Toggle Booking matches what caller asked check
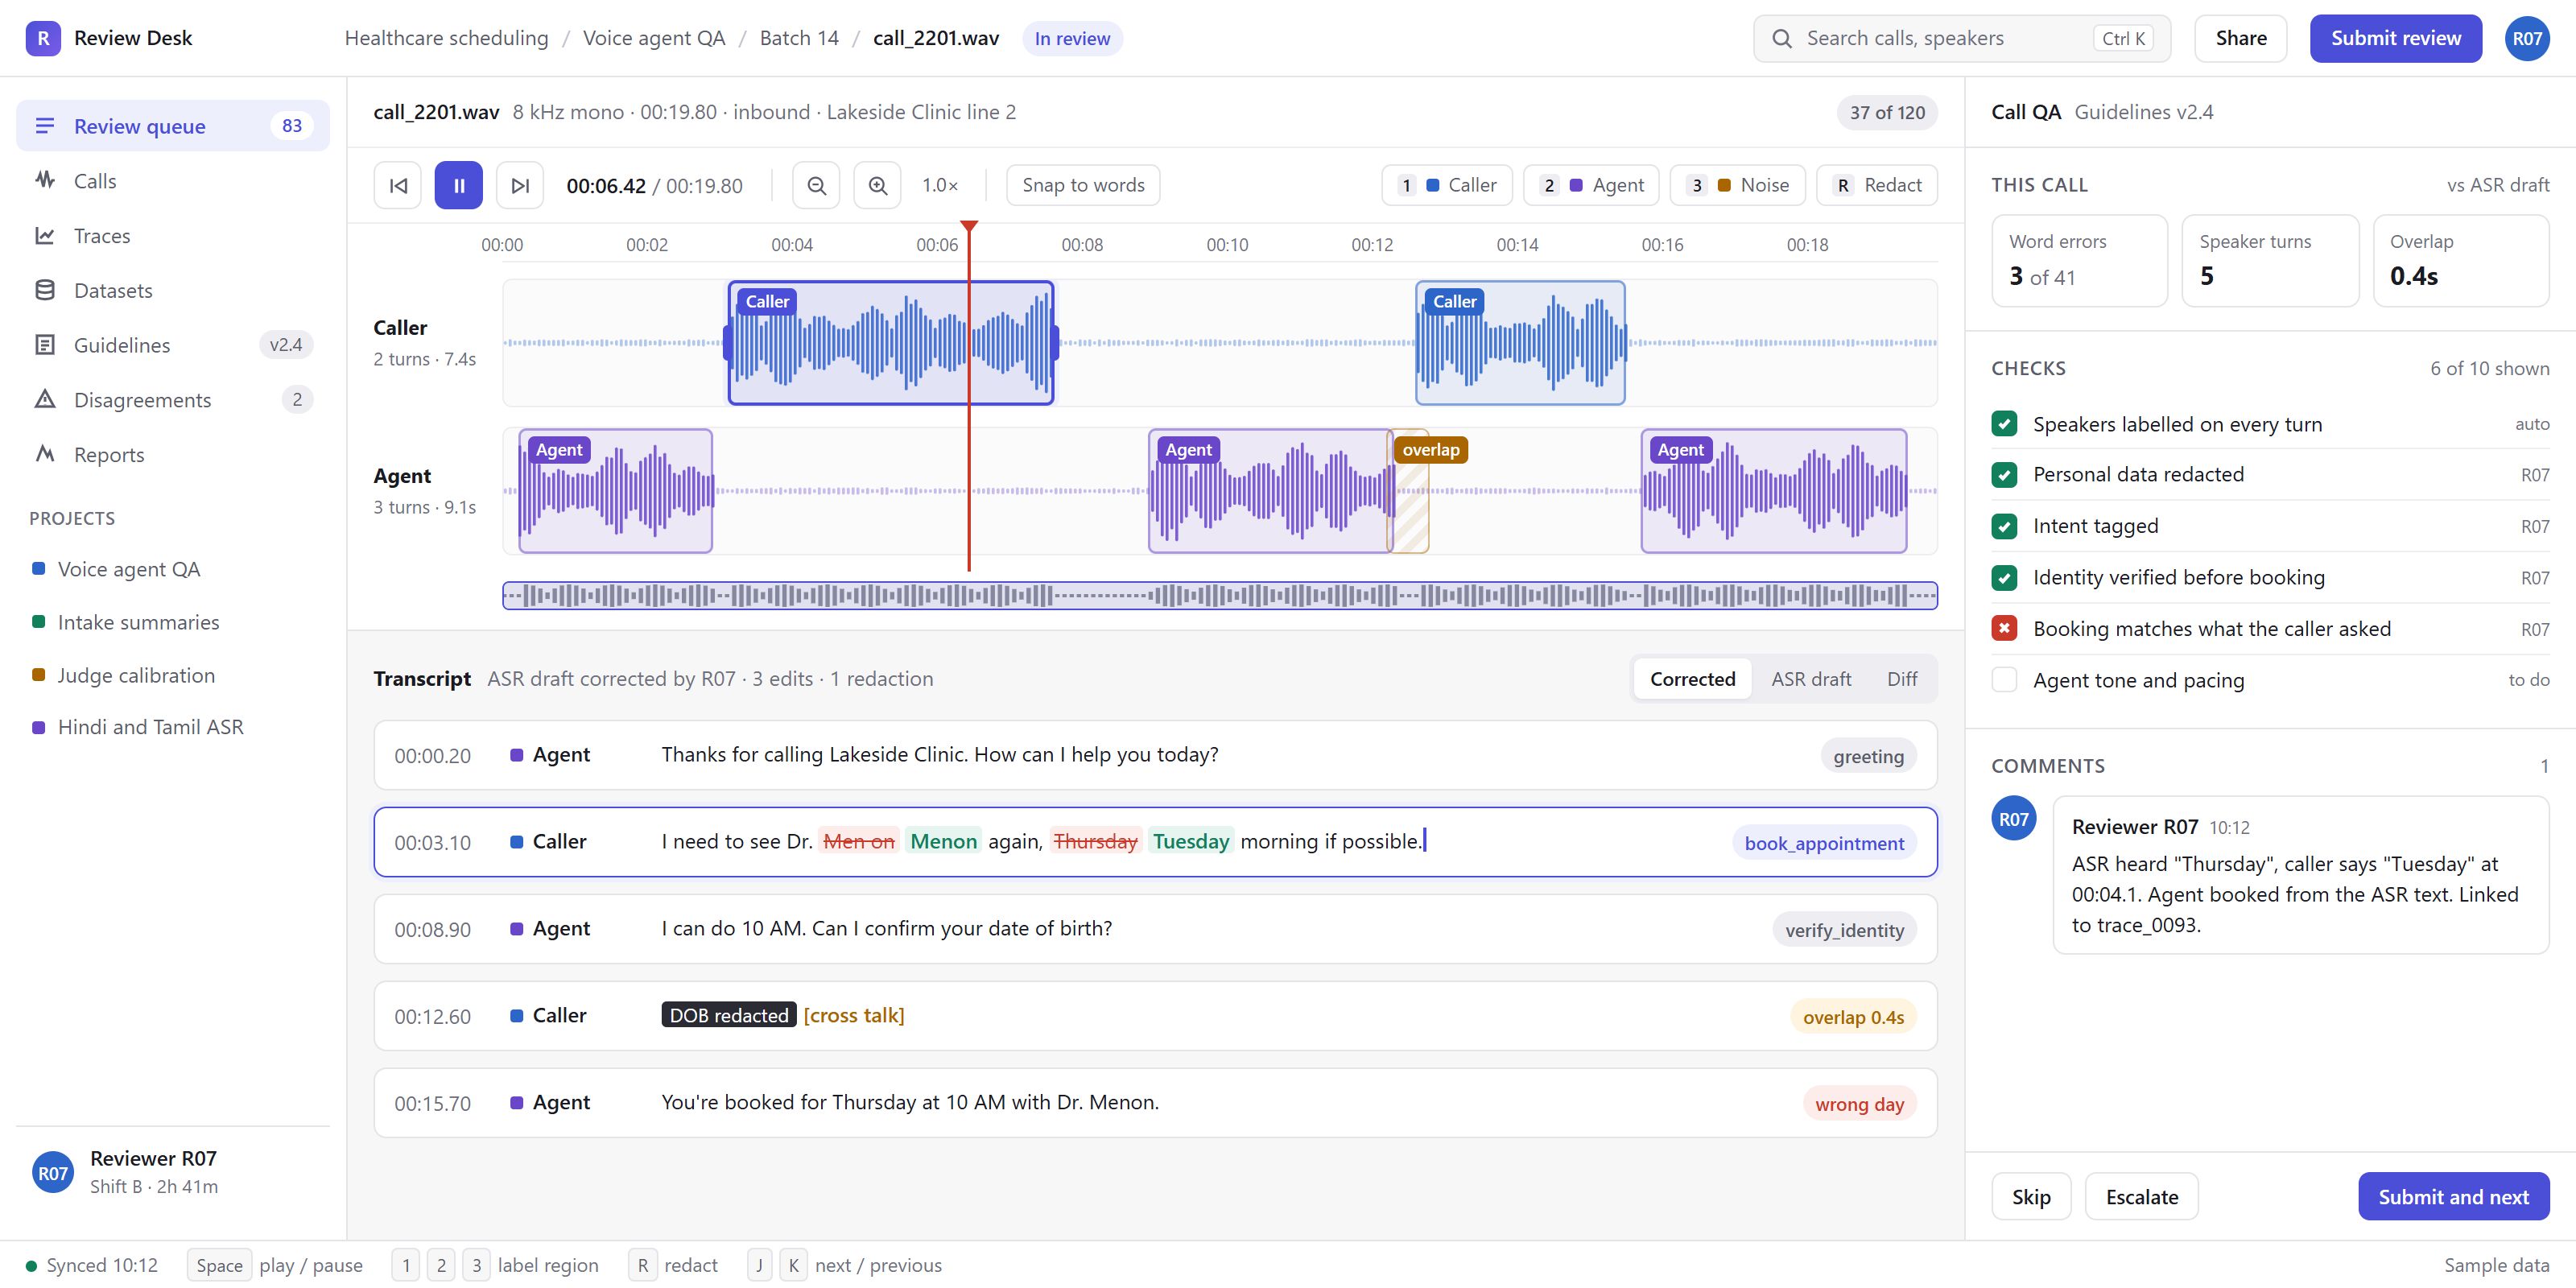This screenshot has width=2576, height=1288. 2004,629
